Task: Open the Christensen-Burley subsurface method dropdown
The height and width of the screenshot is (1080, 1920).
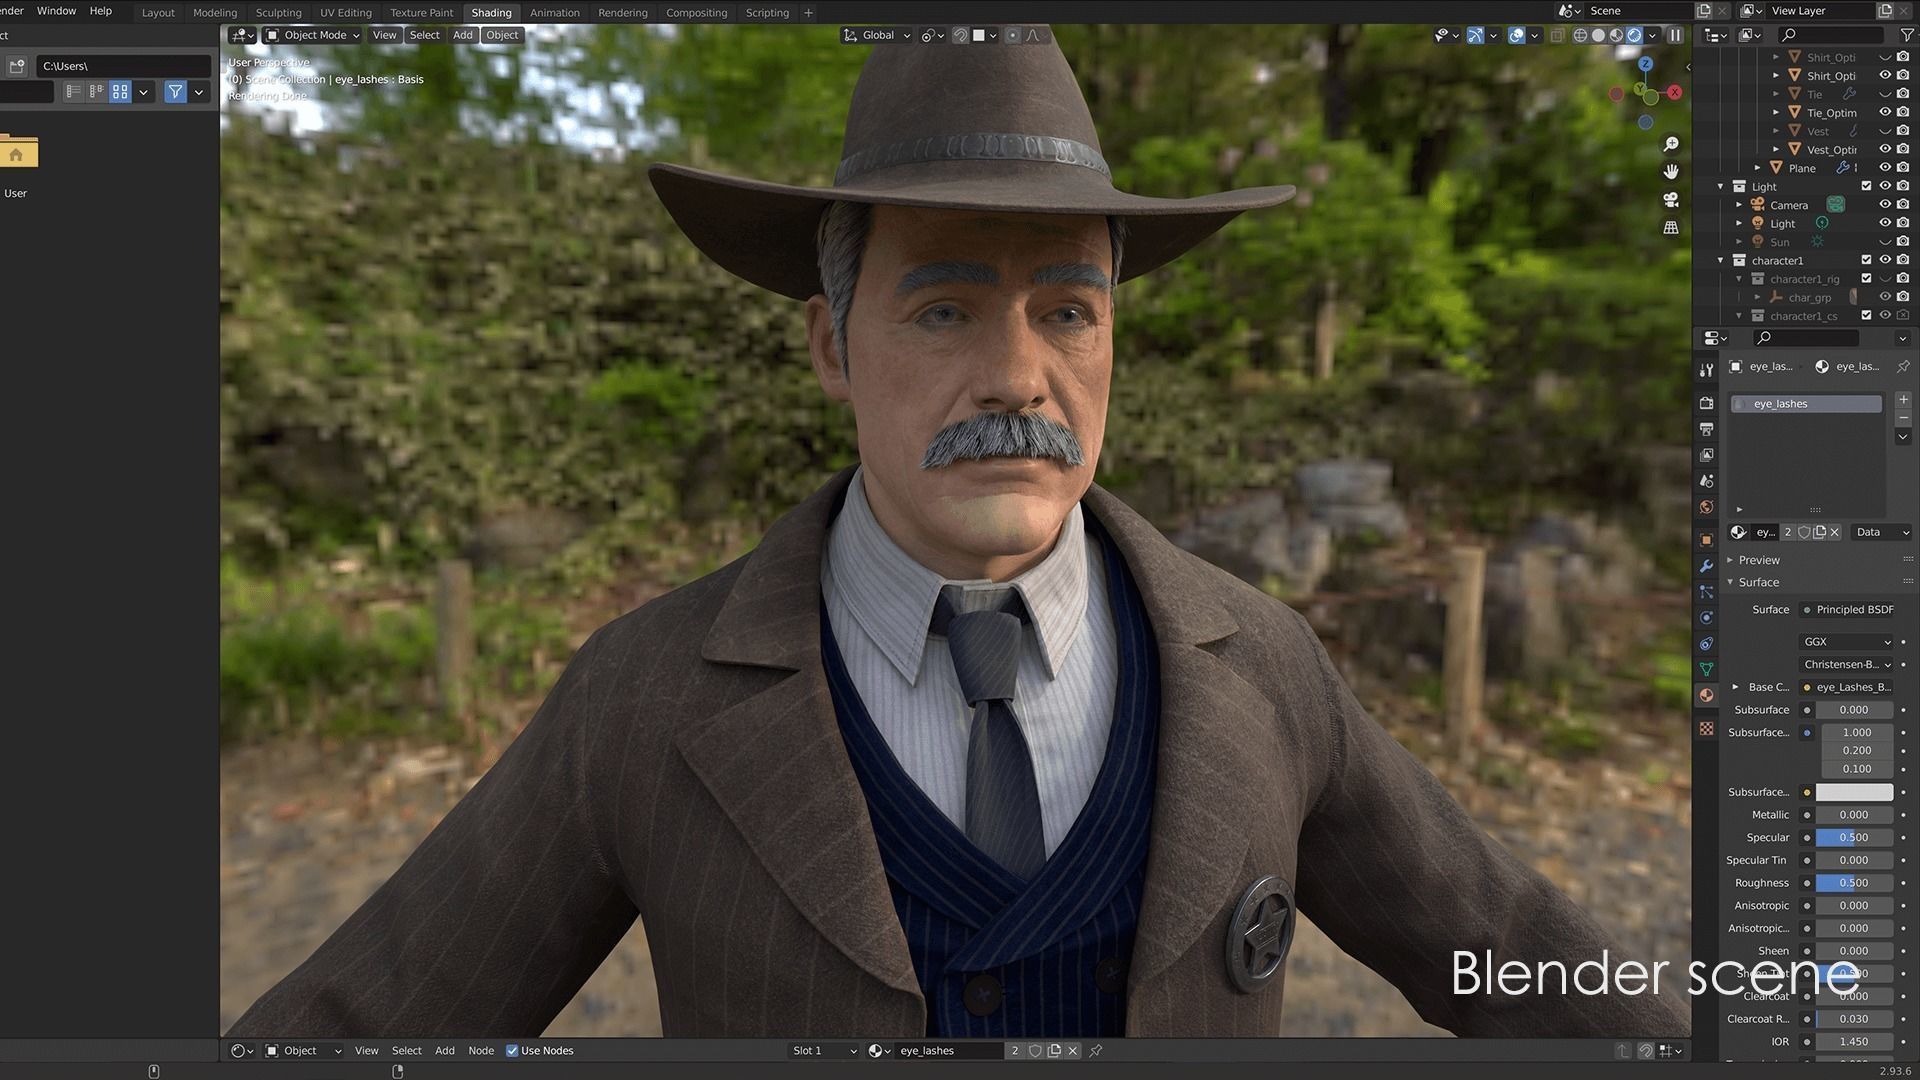Action: pos(1846,665)
